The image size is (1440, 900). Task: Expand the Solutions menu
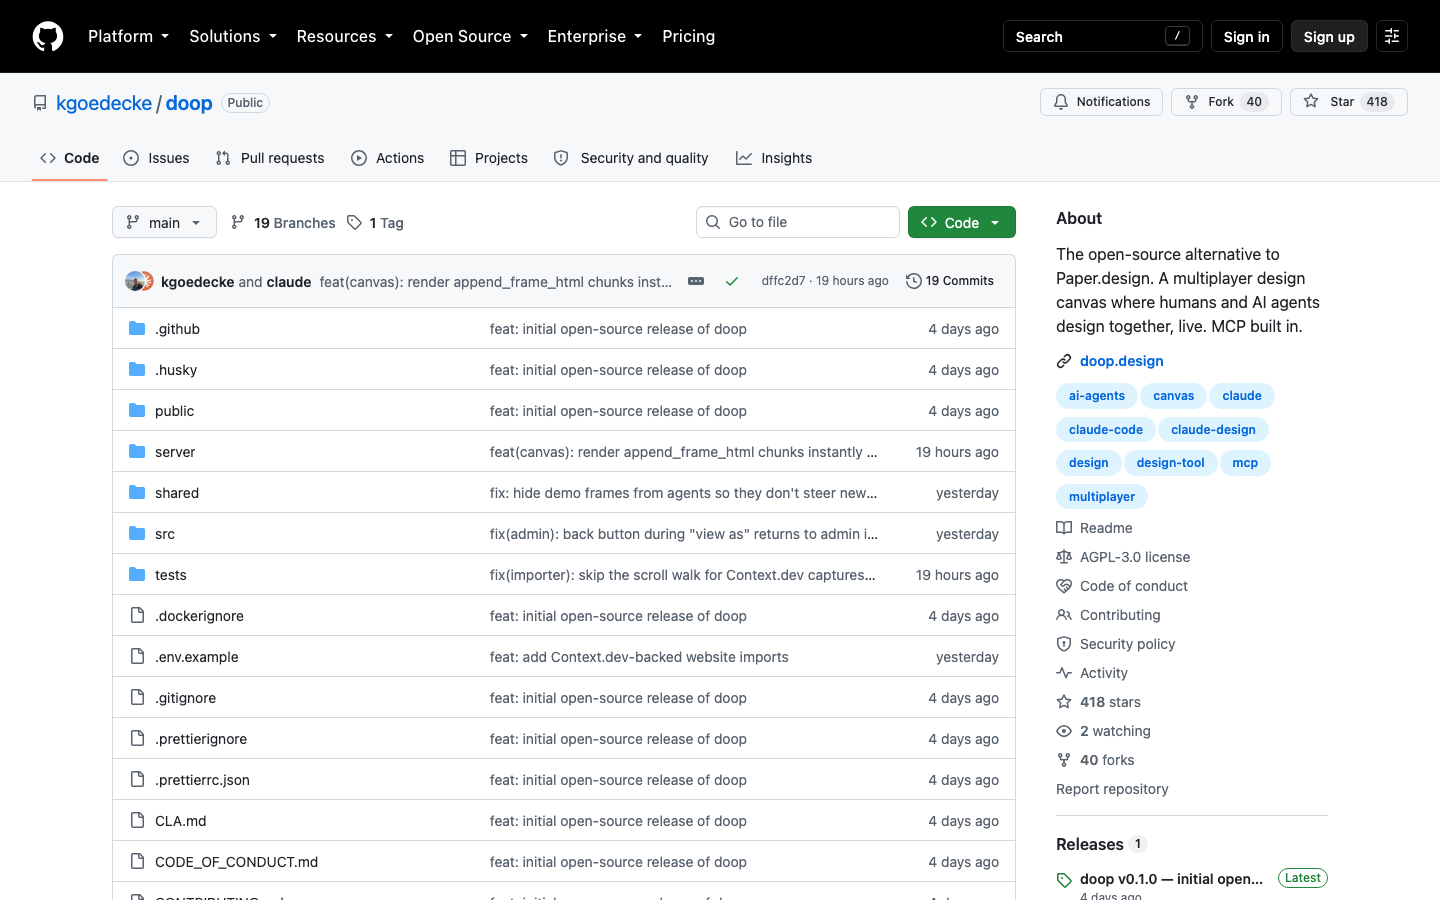point(233,36)
